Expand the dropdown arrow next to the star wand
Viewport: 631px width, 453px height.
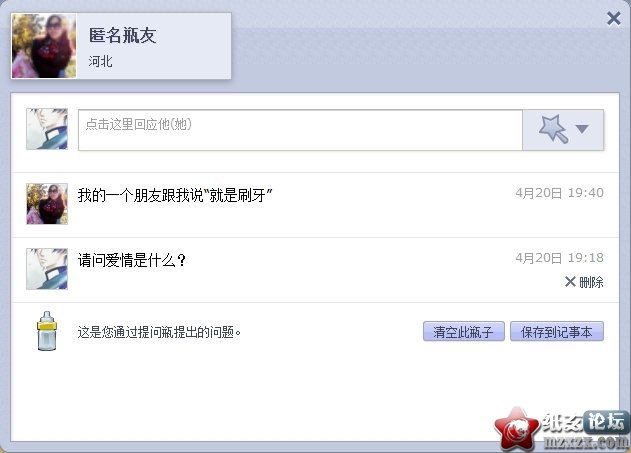click(582, 129)
